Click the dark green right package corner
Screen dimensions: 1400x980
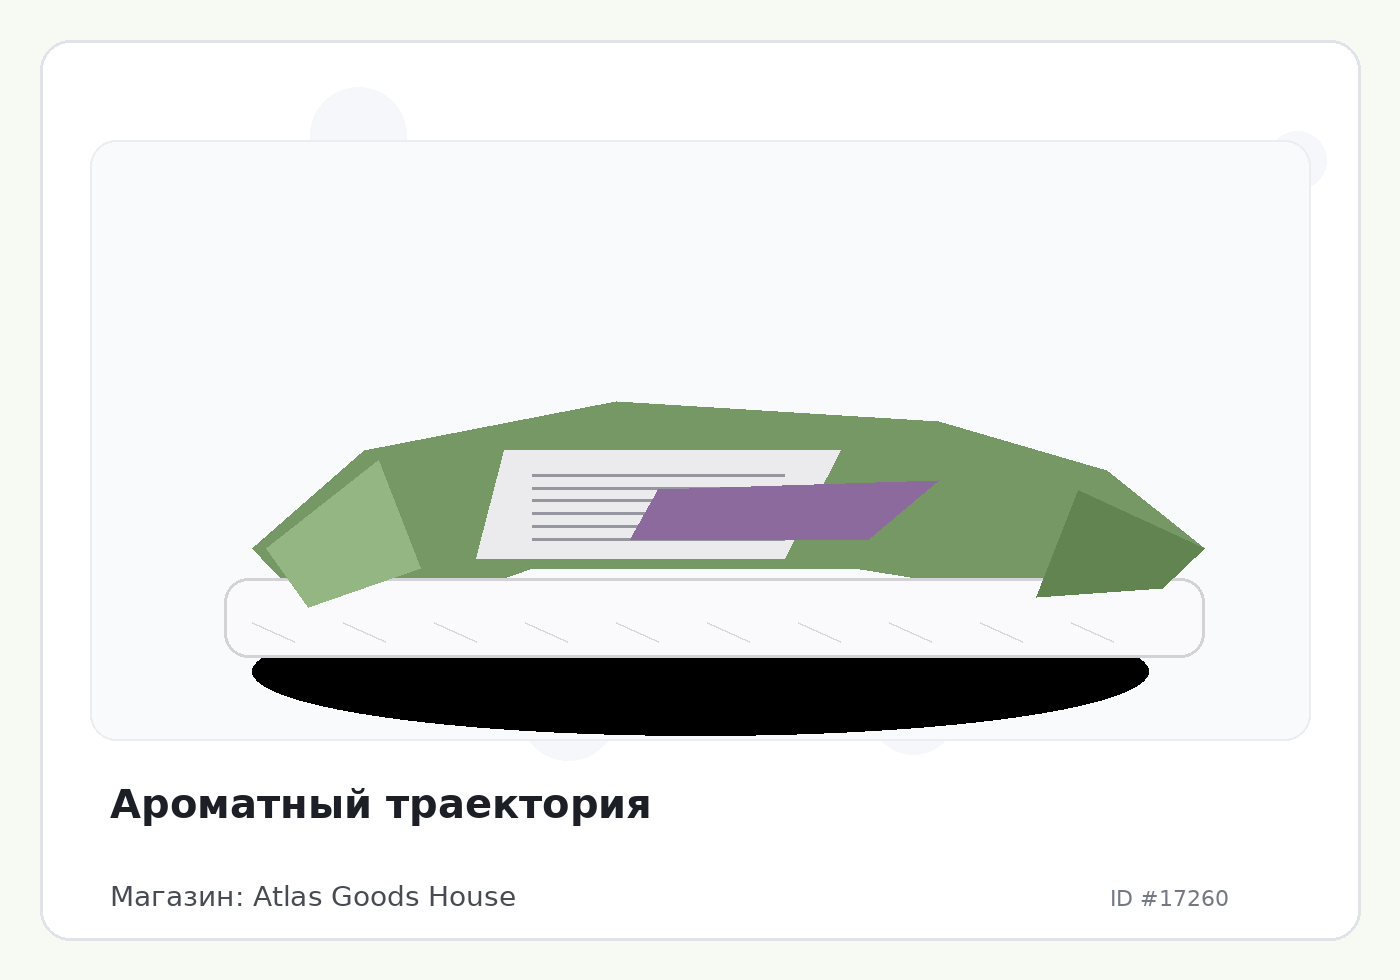1110,550
